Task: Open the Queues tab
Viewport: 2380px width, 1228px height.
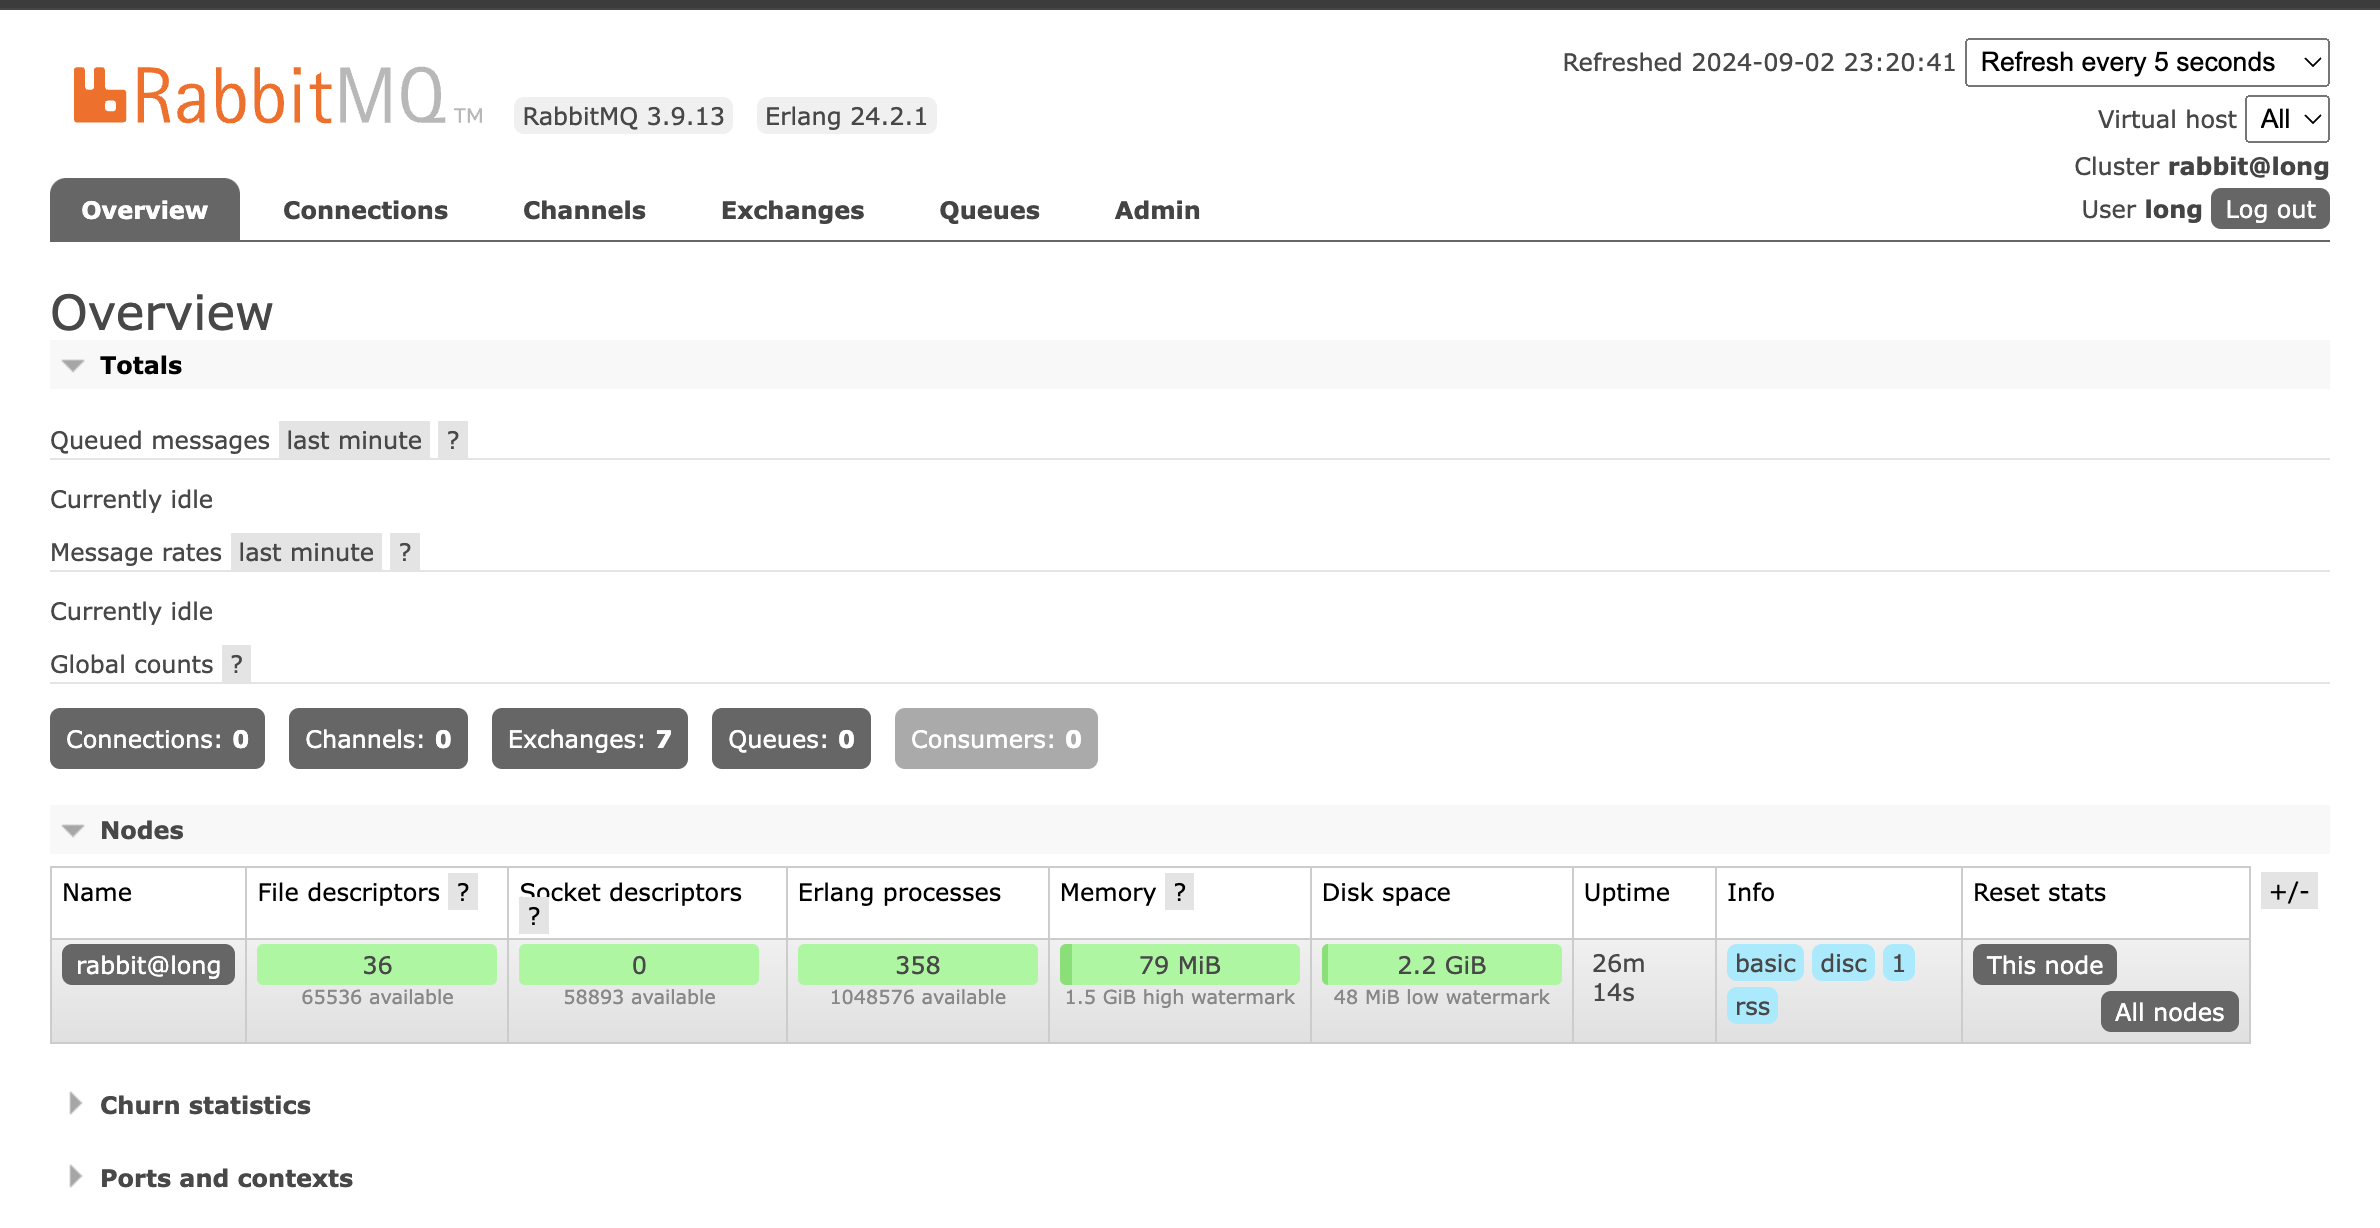Action: click(989, 210)
